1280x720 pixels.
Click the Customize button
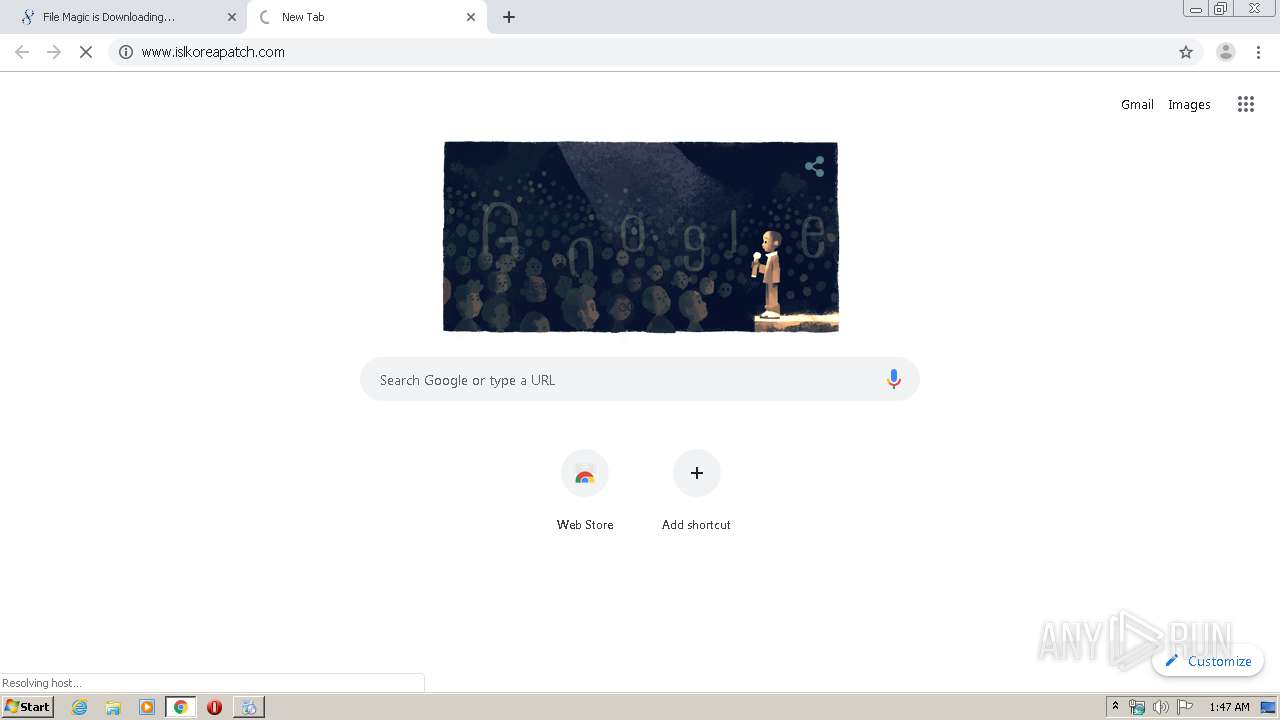pos(1208,661)
